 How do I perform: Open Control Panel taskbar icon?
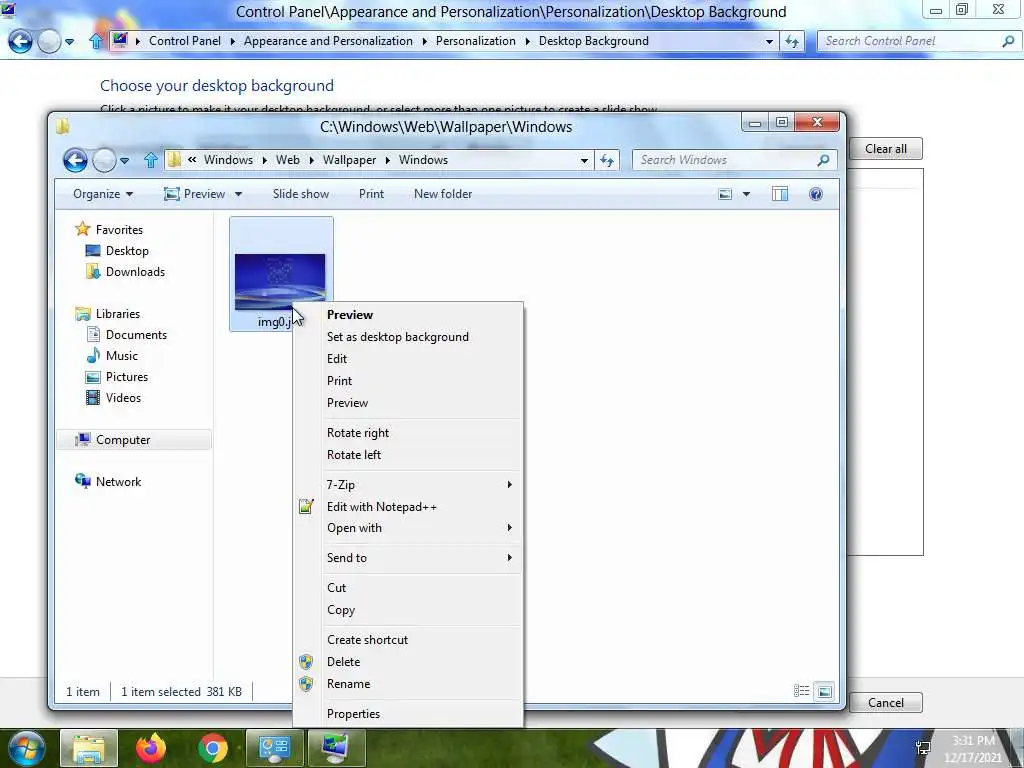point(274,748)
